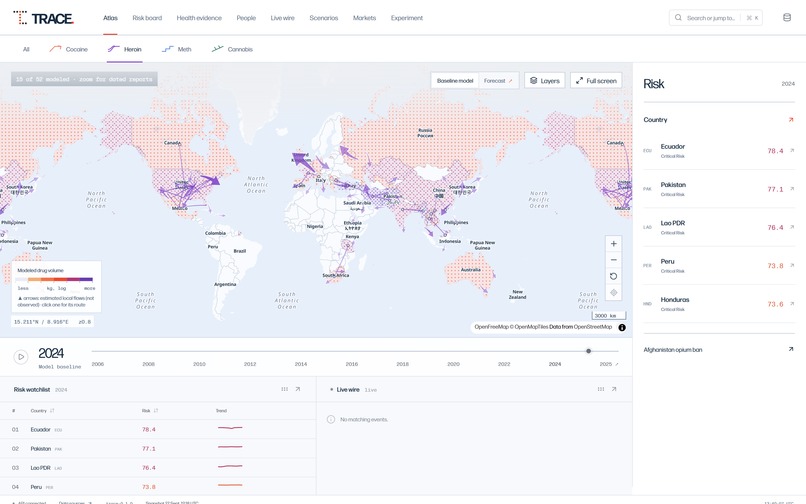Click the map scale bar 3000 km
This screenshot has width=806, height=504.
609,315
